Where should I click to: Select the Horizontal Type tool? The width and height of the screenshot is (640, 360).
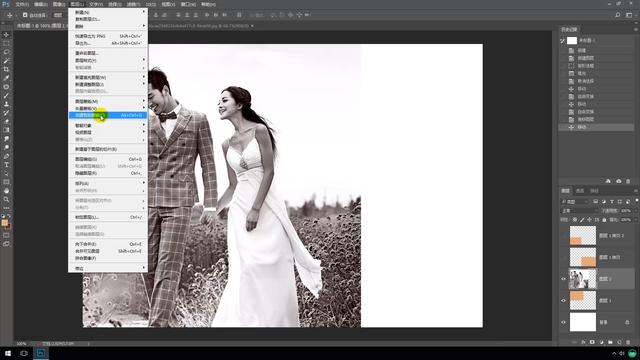(x=6, y=165)
